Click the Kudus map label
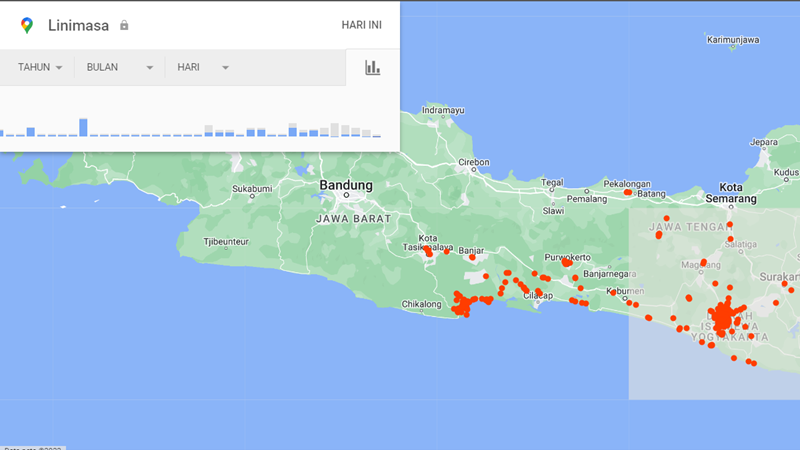 tap(786, 172)
